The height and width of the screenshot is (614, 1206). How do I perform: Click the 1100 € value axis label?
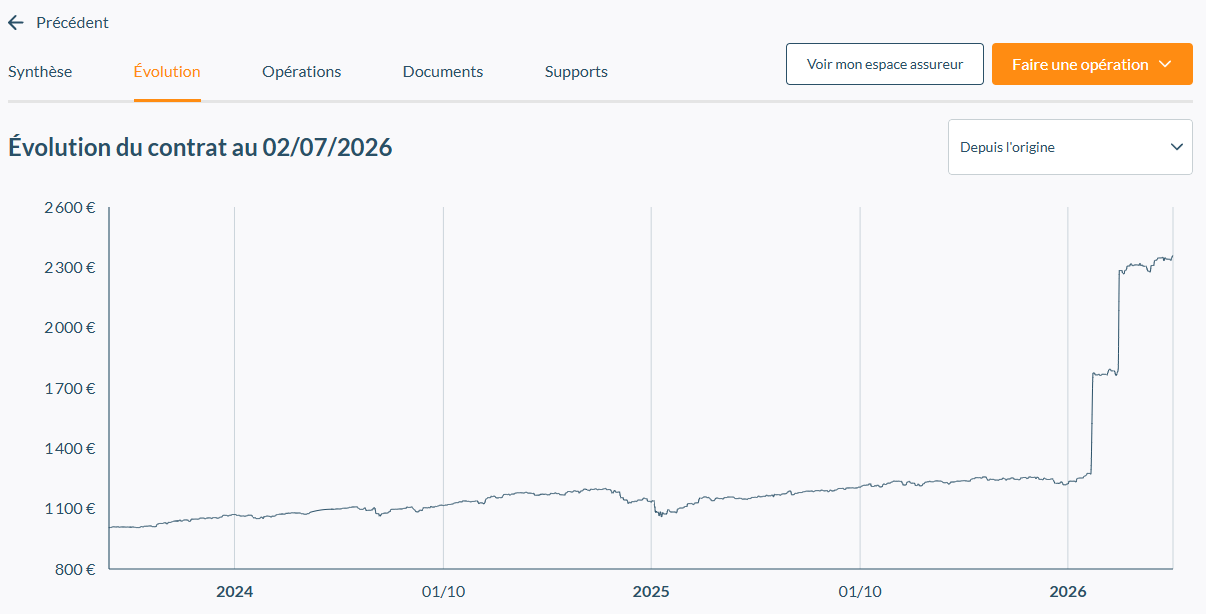pyautogui.click(x=69, y=508)
